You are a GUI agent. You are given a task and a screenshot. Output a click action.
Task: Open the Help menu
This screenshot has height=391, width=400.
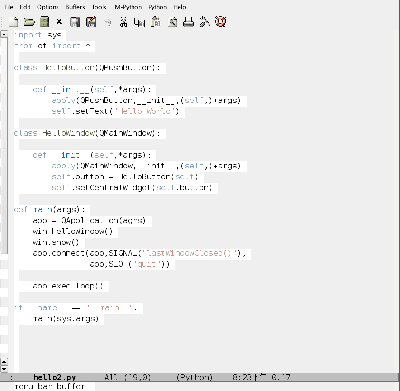click(x=180, y=7)
